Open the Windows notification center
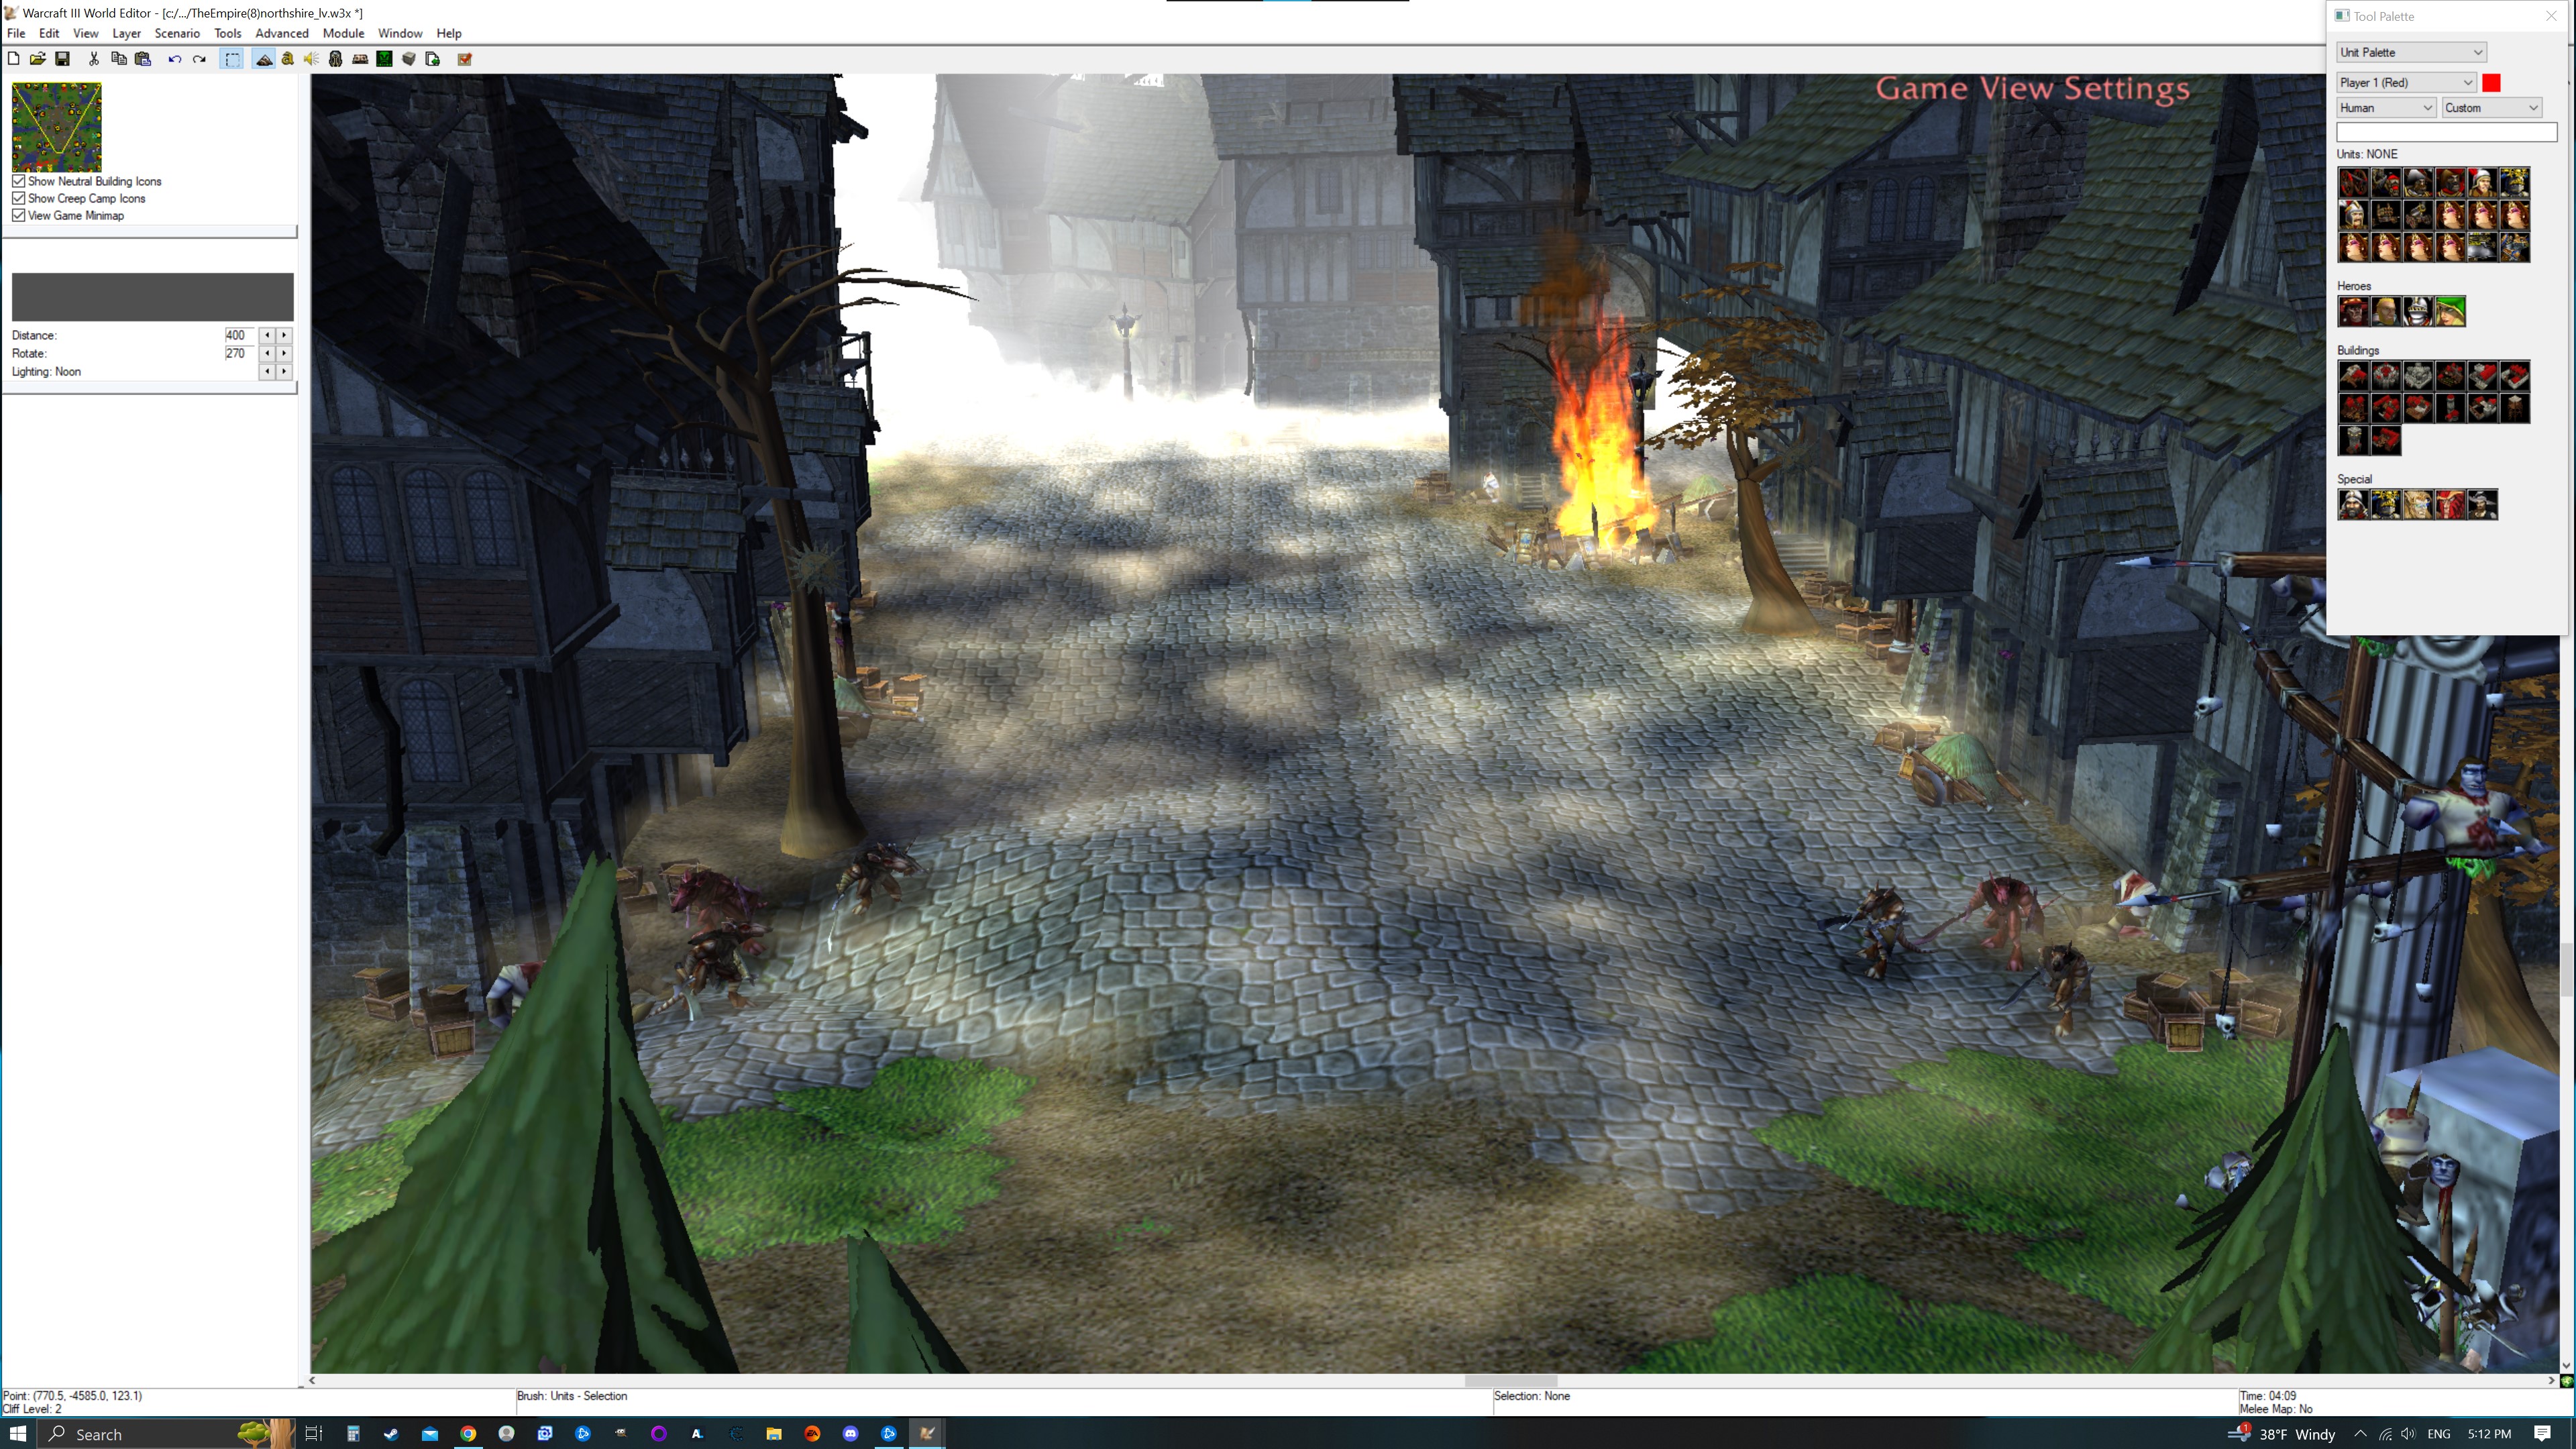This screenshot has height=1449, width=2576. (2542, 1433)
